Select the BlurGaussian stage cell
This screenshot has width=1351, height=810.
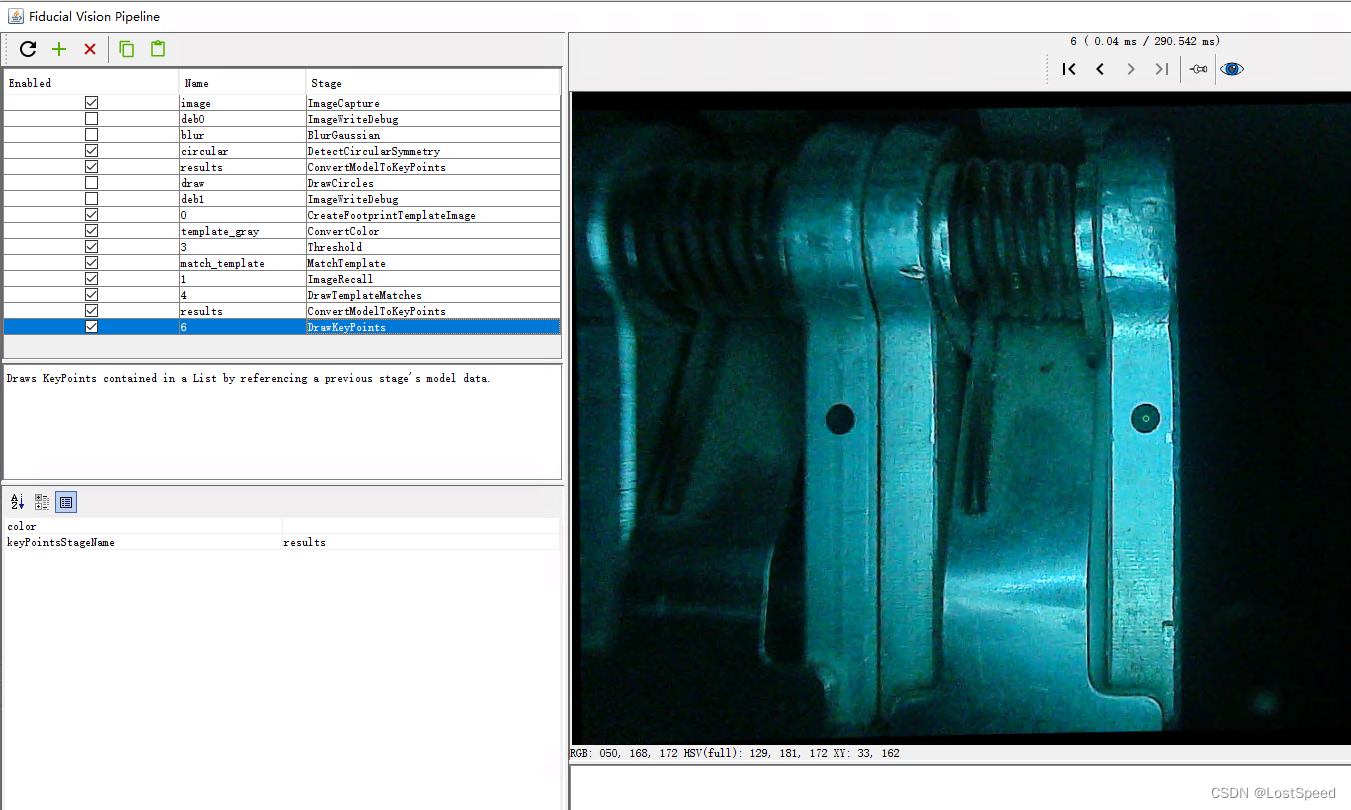pos(433,135)
